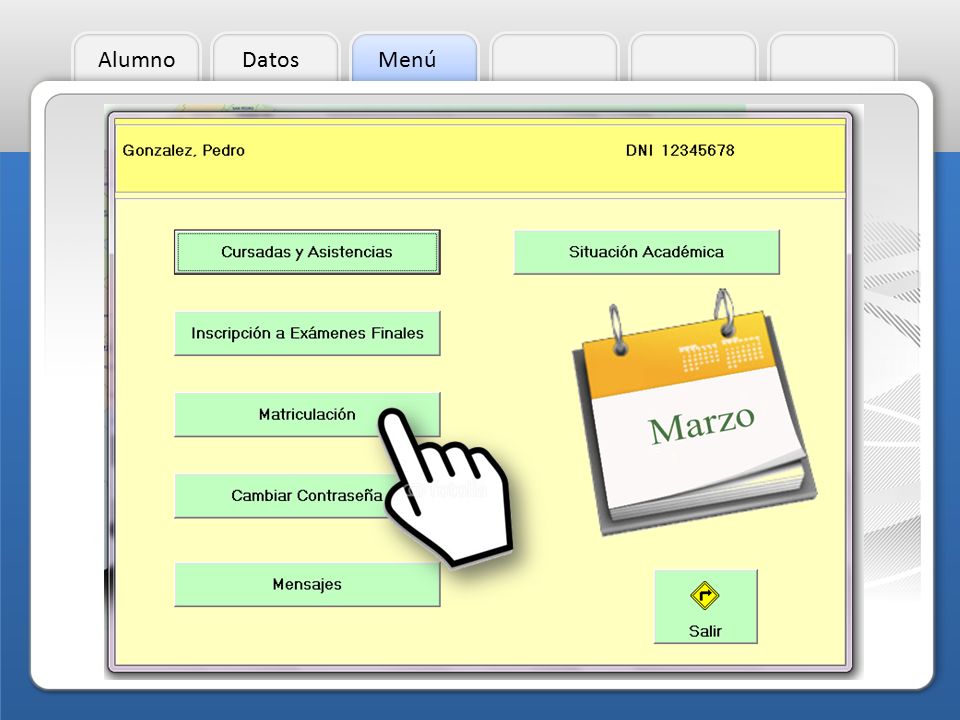
Task: Select the Matriculación button
Action: pos(307,414)
